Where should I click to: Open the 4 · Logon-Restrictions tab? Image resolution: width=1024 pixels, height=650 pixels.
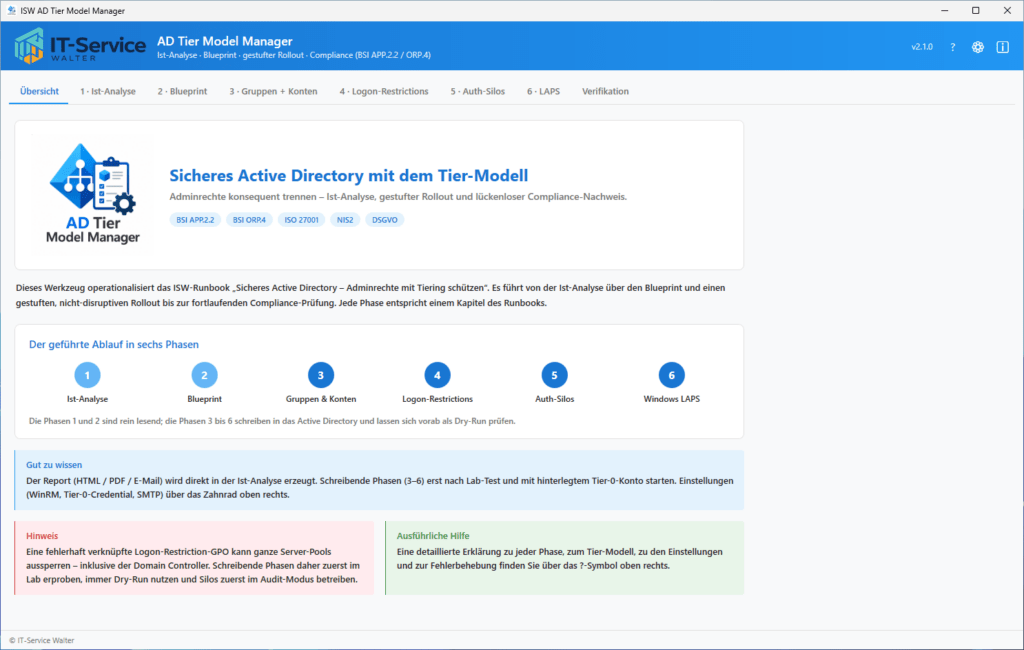(384, 91)
